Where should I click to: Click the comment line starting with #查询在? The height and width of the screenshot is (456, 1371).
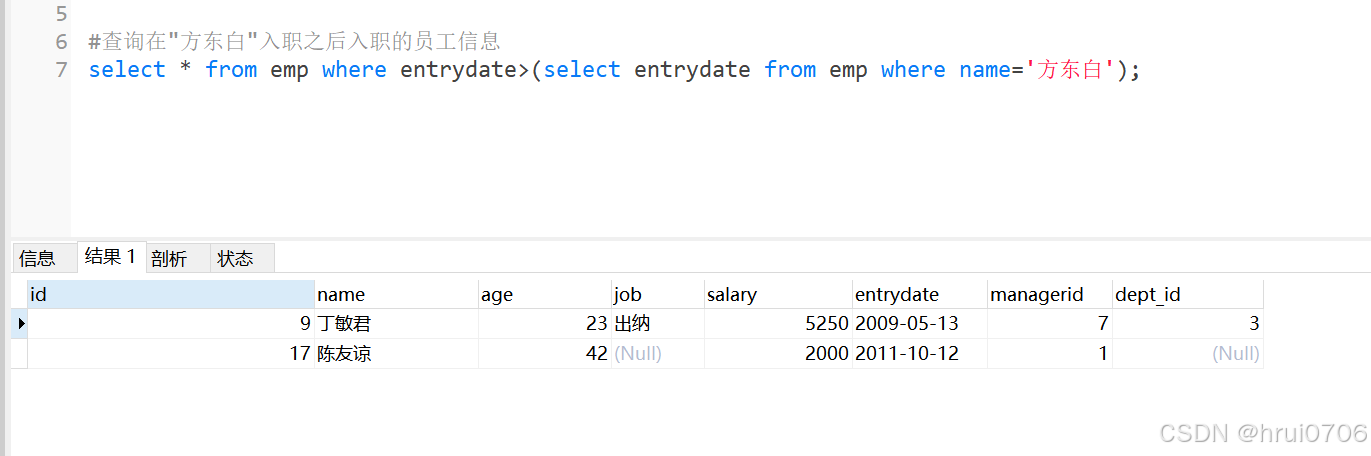[x=295, y=42]
